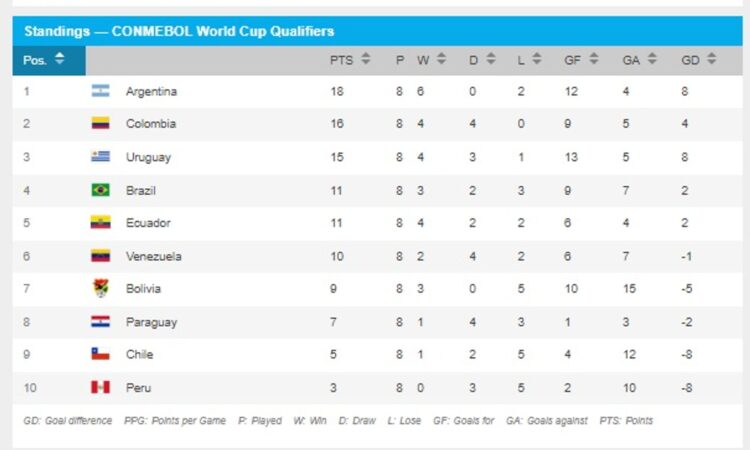Image resolution: width=750 pixels, height=450 pixels.
Task: Sort by draws using the D arrows
Action: click(491, 58)
